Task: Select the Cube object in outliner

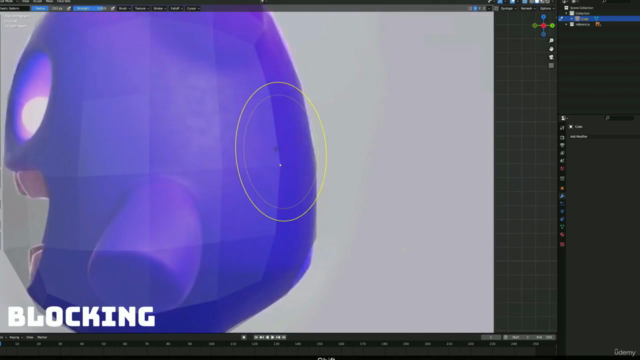Action: click(x=584, y=19)
